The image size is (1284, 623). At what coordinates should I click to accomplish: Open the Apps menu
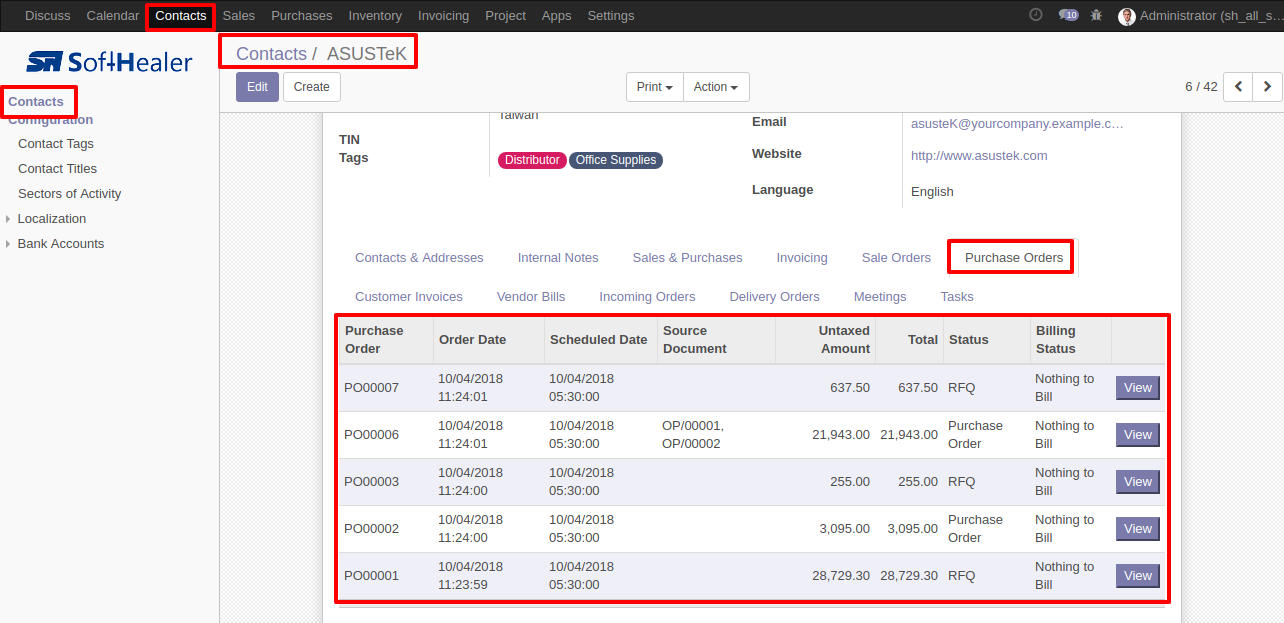tap(556, 16)
